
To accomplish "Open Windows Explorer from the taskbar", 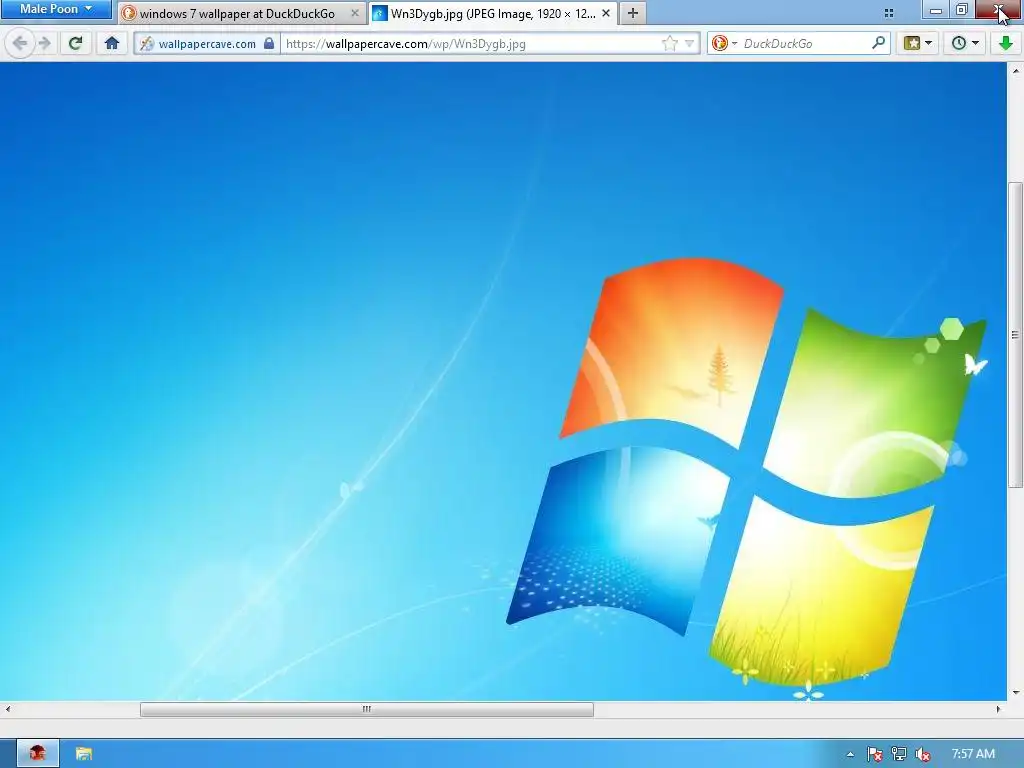I will [x=84, y=754].
